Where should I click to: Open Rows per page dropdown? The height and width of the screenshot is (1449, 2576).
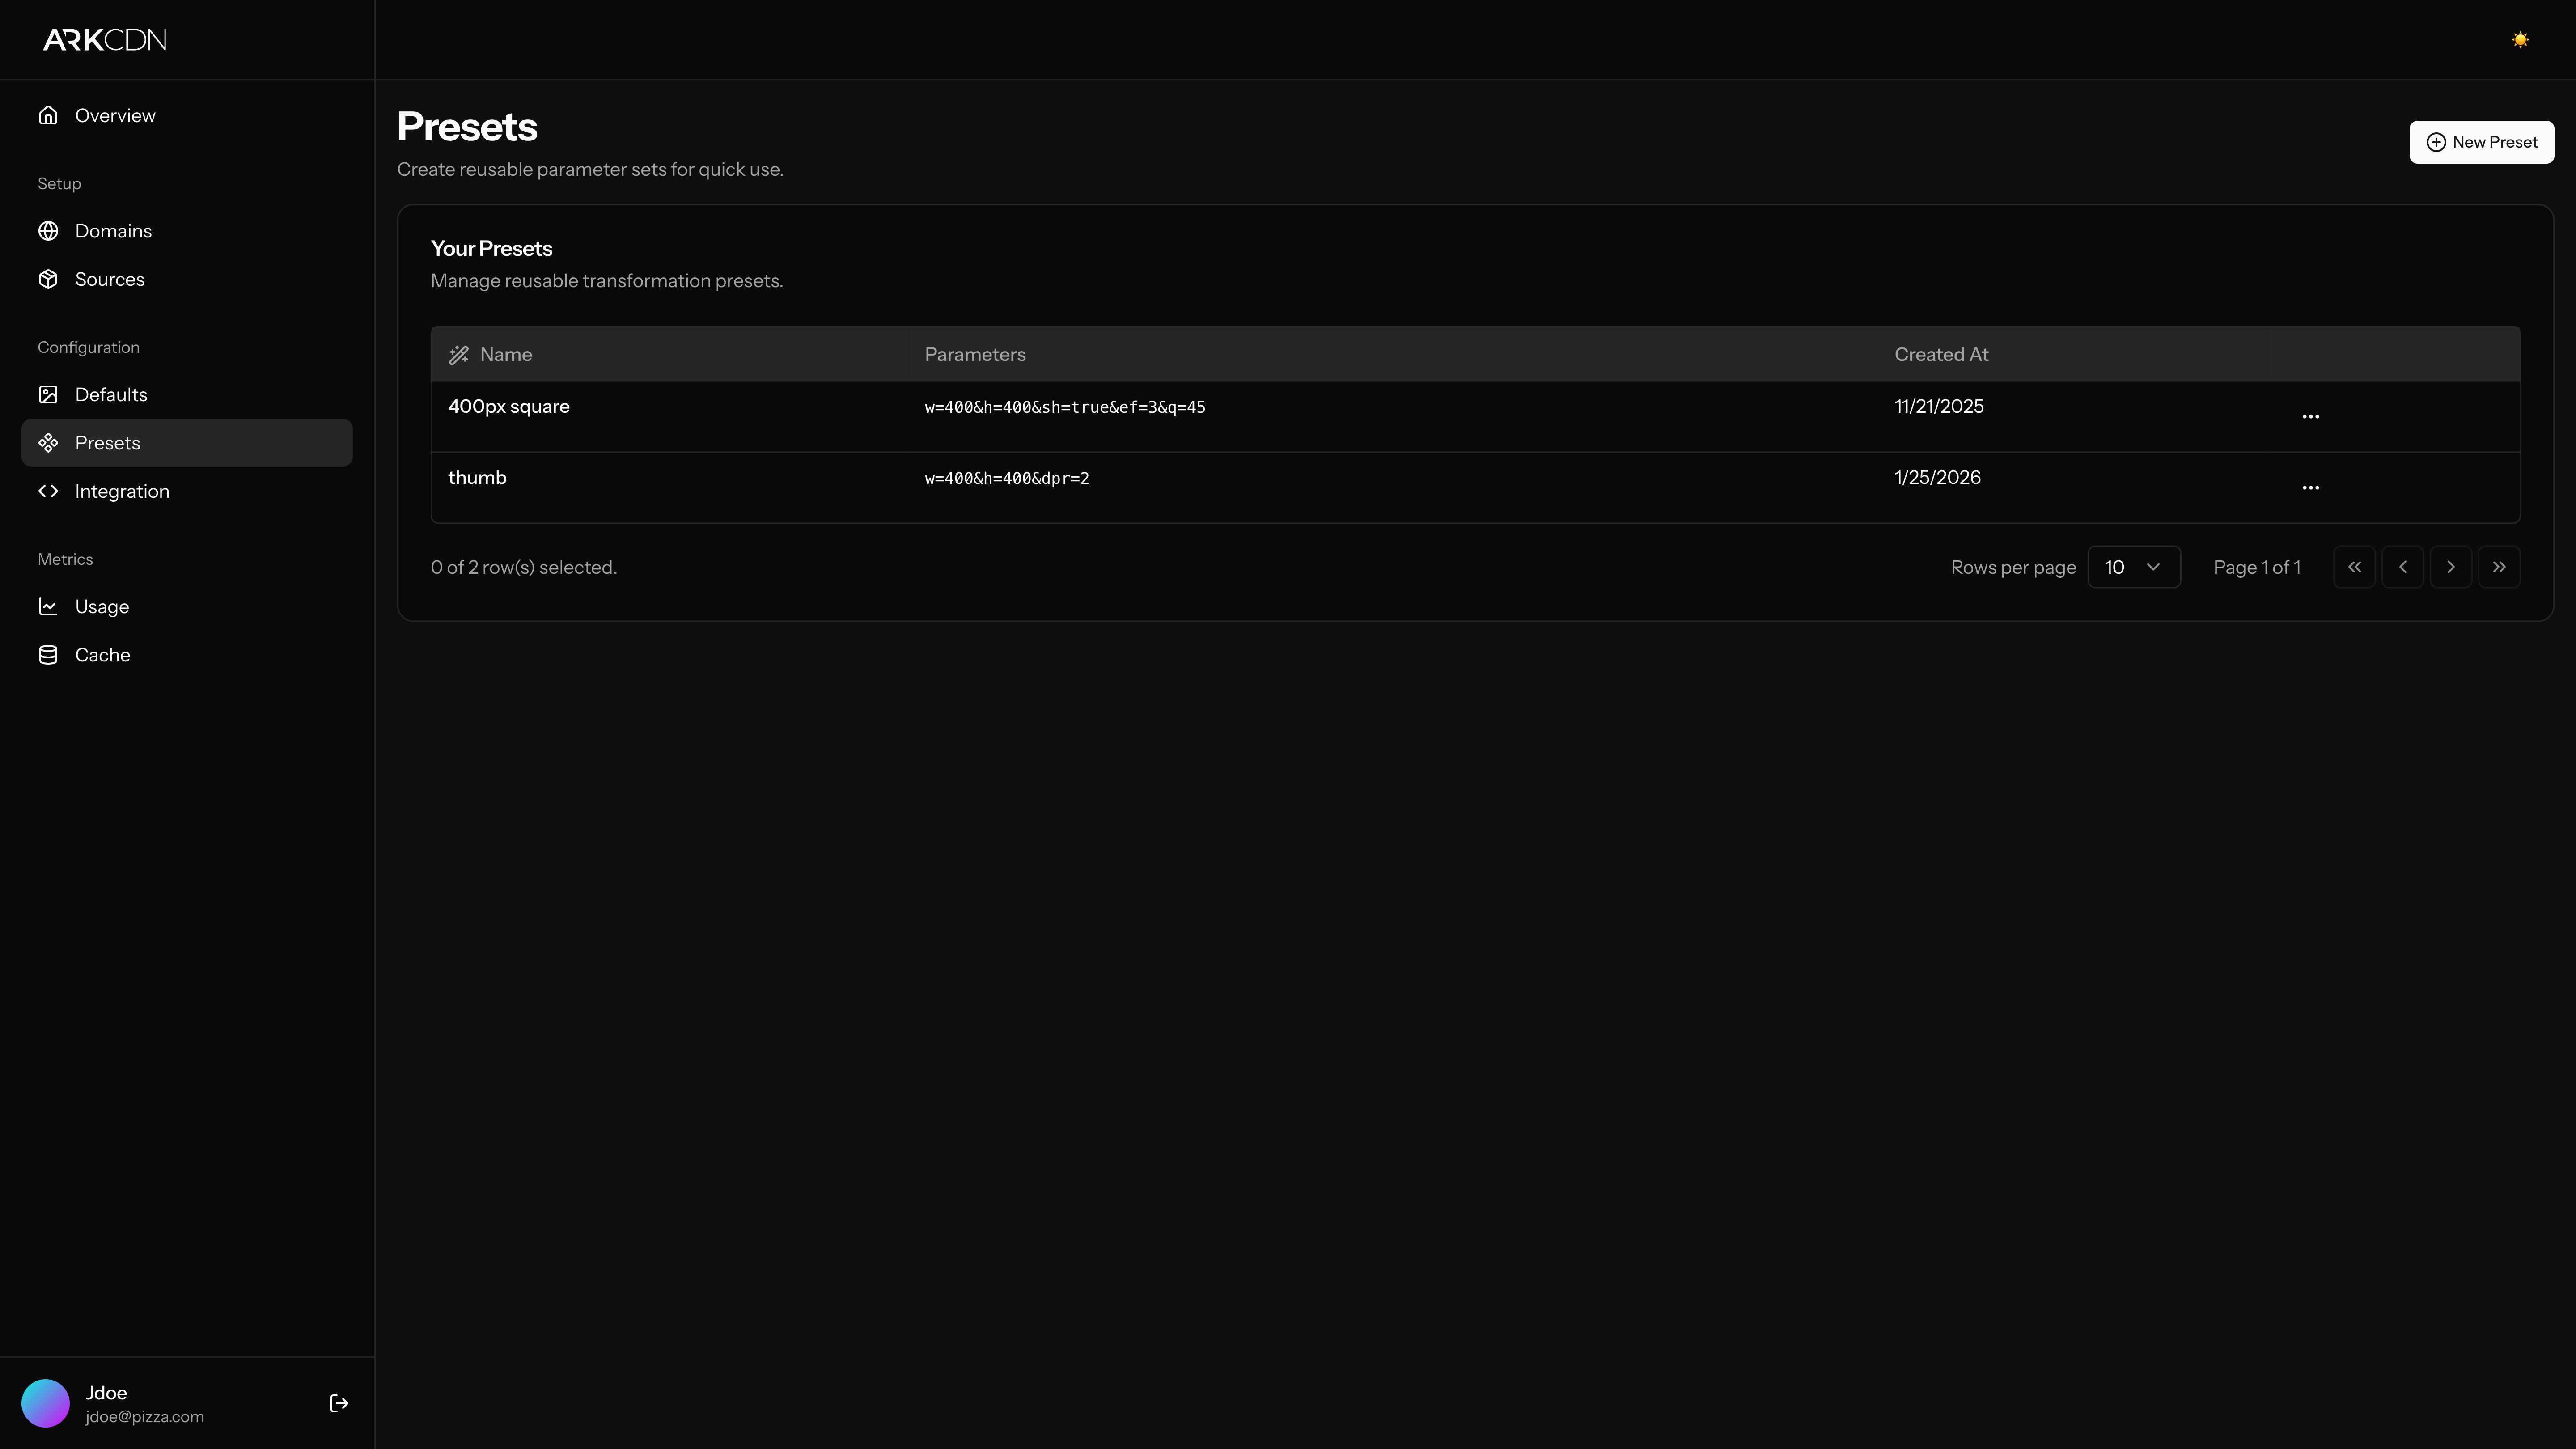point(2134,567)
